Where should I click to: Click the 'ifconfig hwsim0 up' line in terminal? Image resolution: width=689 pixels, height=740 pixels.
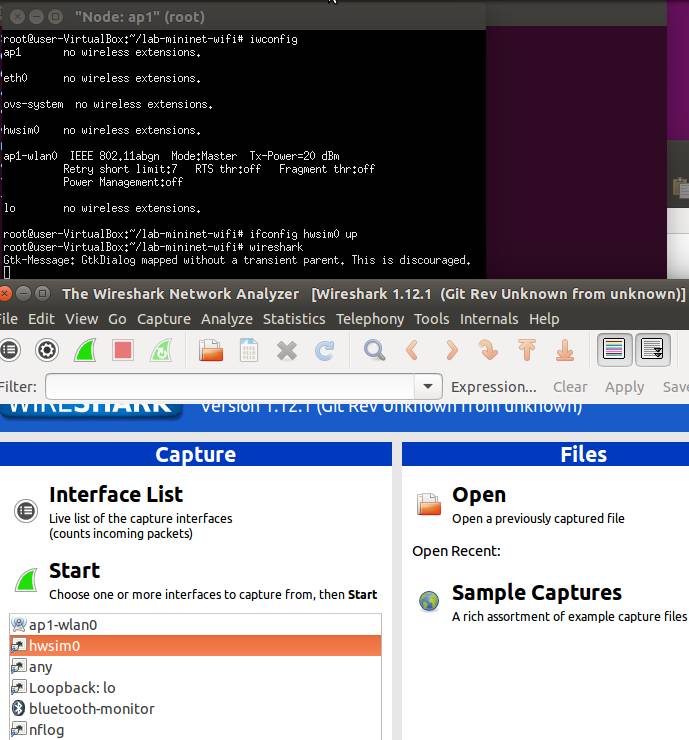click(303, 234)
